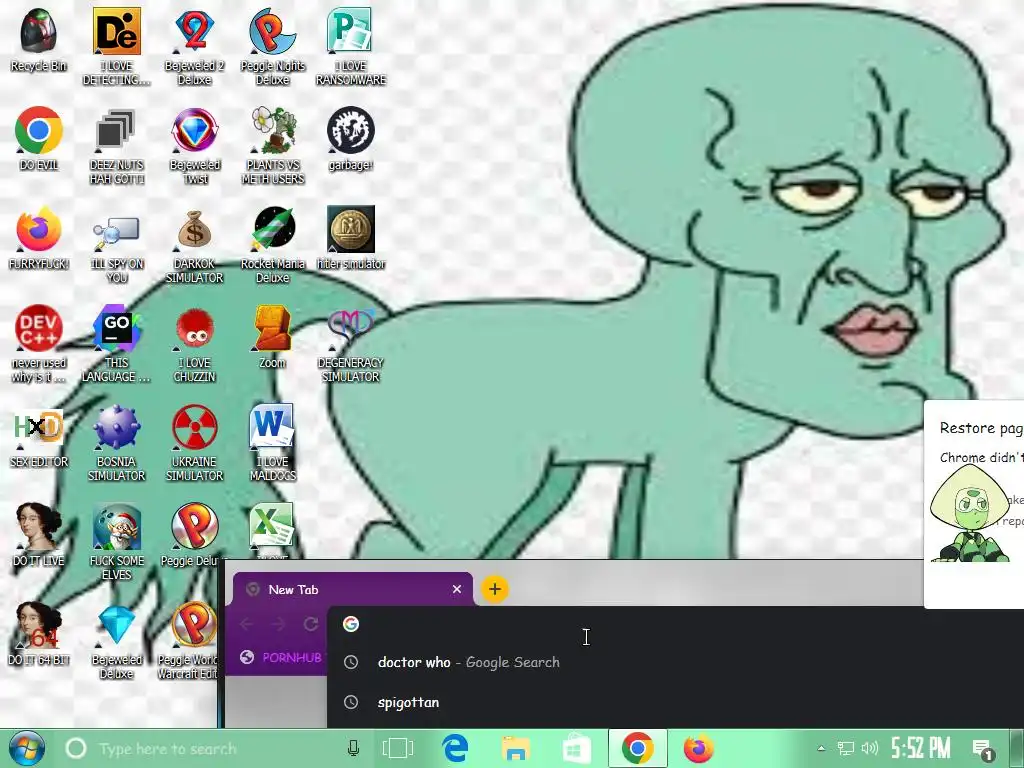Select the New Tab tab in Chrome
Screen dimensions: 1024x768
click(x=353, y=589)
